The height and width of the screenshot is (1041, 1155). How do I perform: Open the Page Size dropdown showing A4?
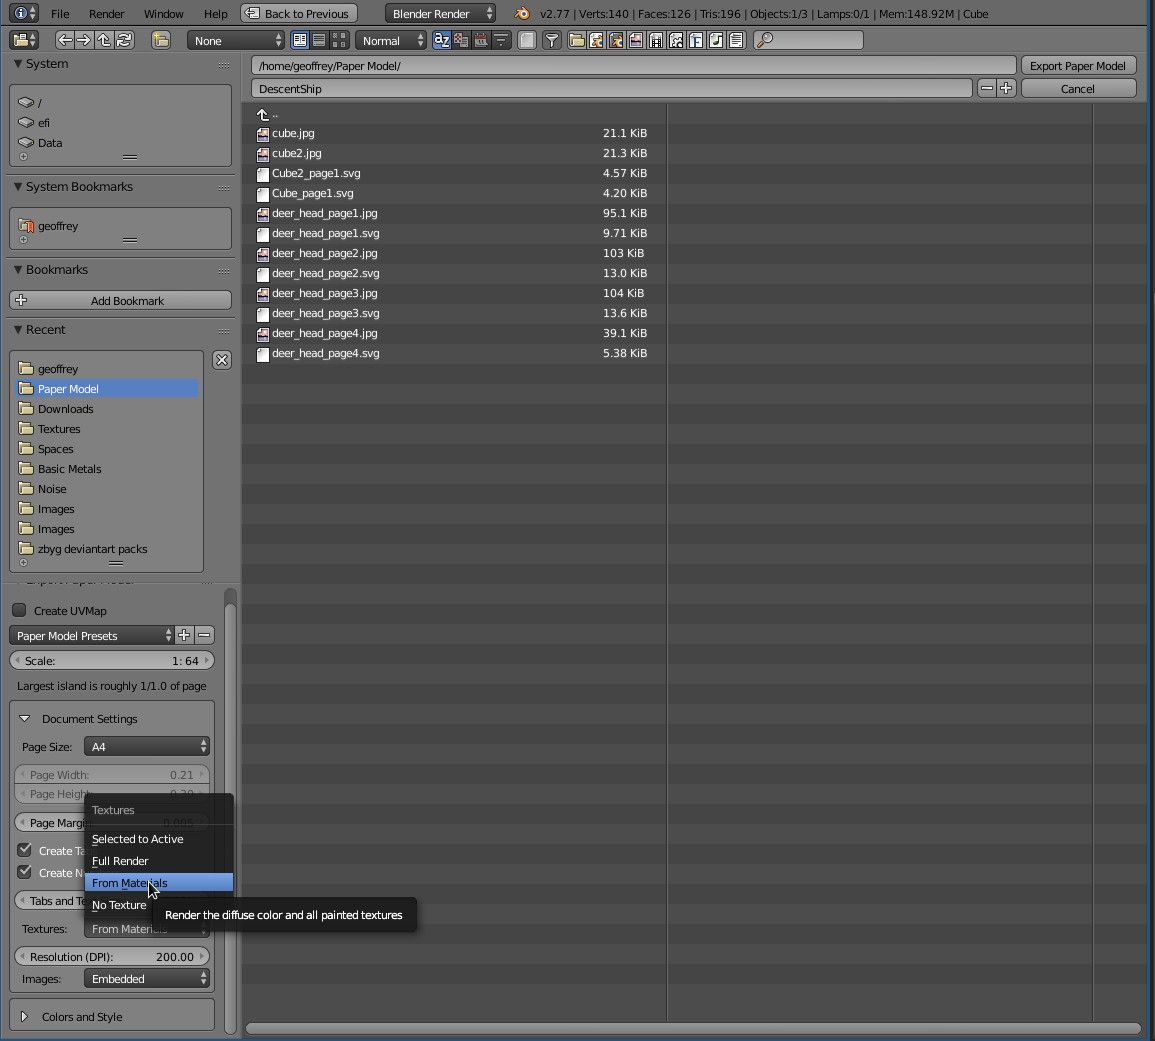point(146,747)
